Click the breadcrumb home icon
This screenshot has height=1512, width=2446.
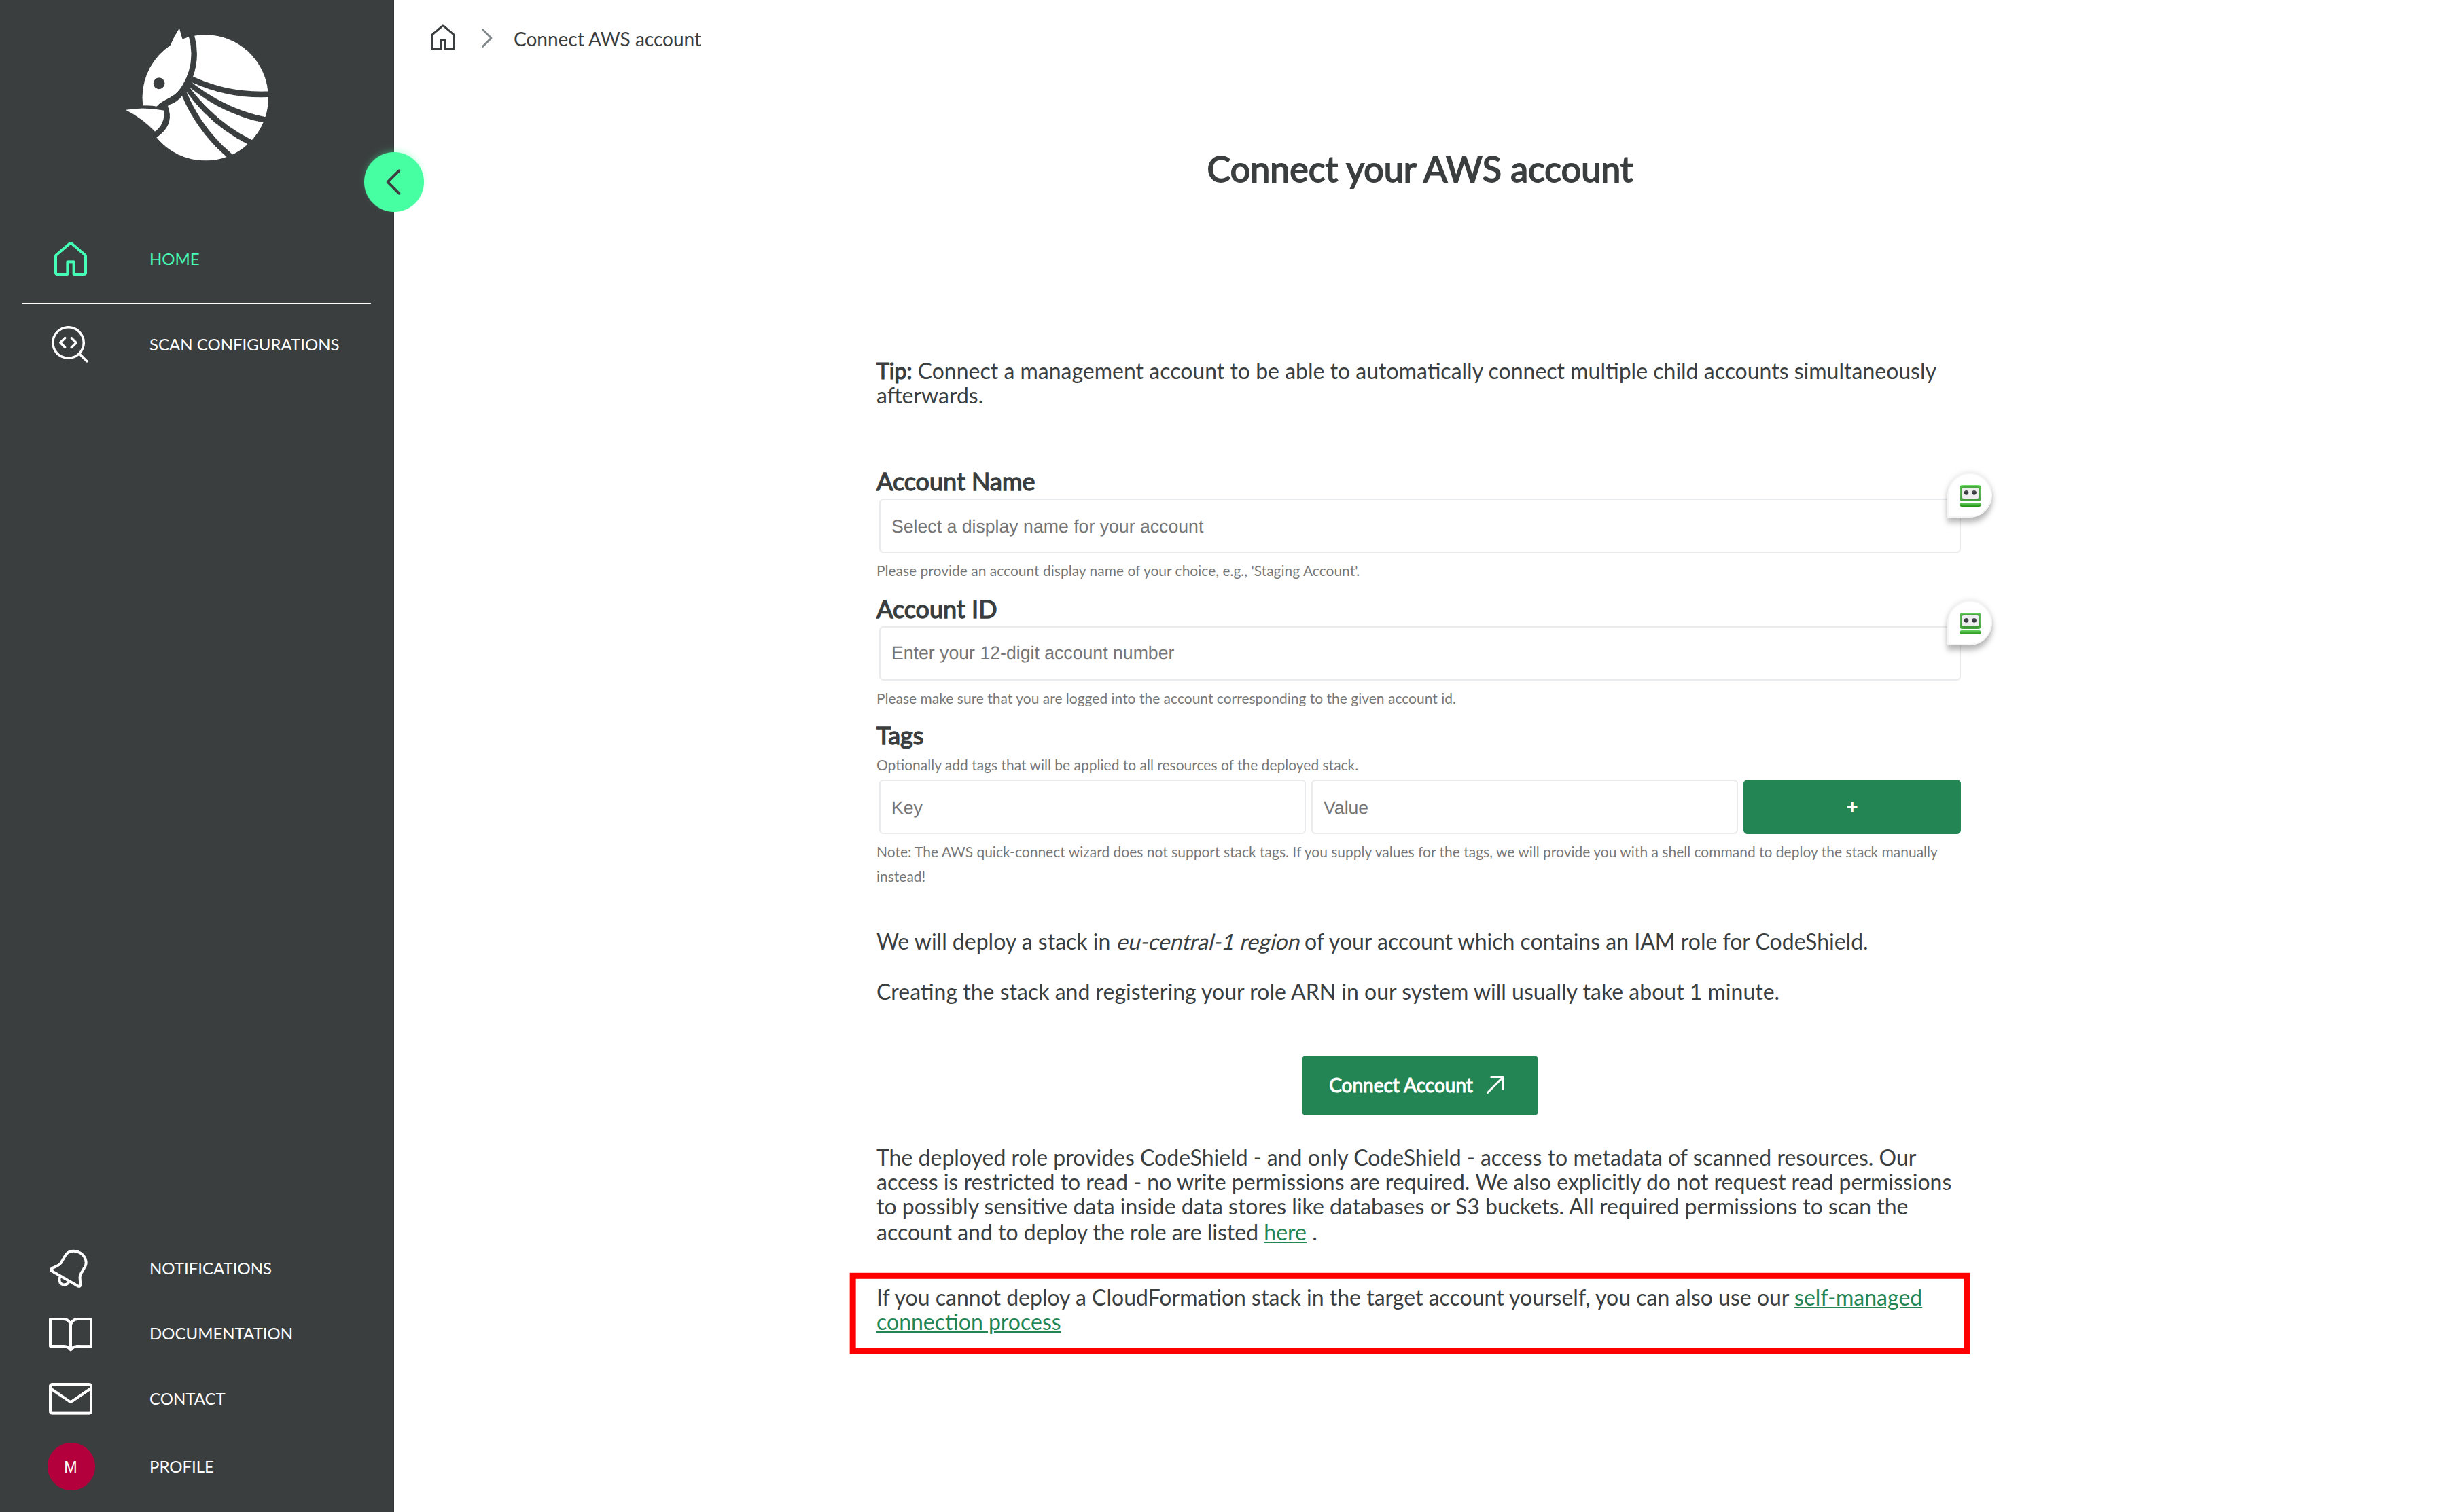click(442, 39)
